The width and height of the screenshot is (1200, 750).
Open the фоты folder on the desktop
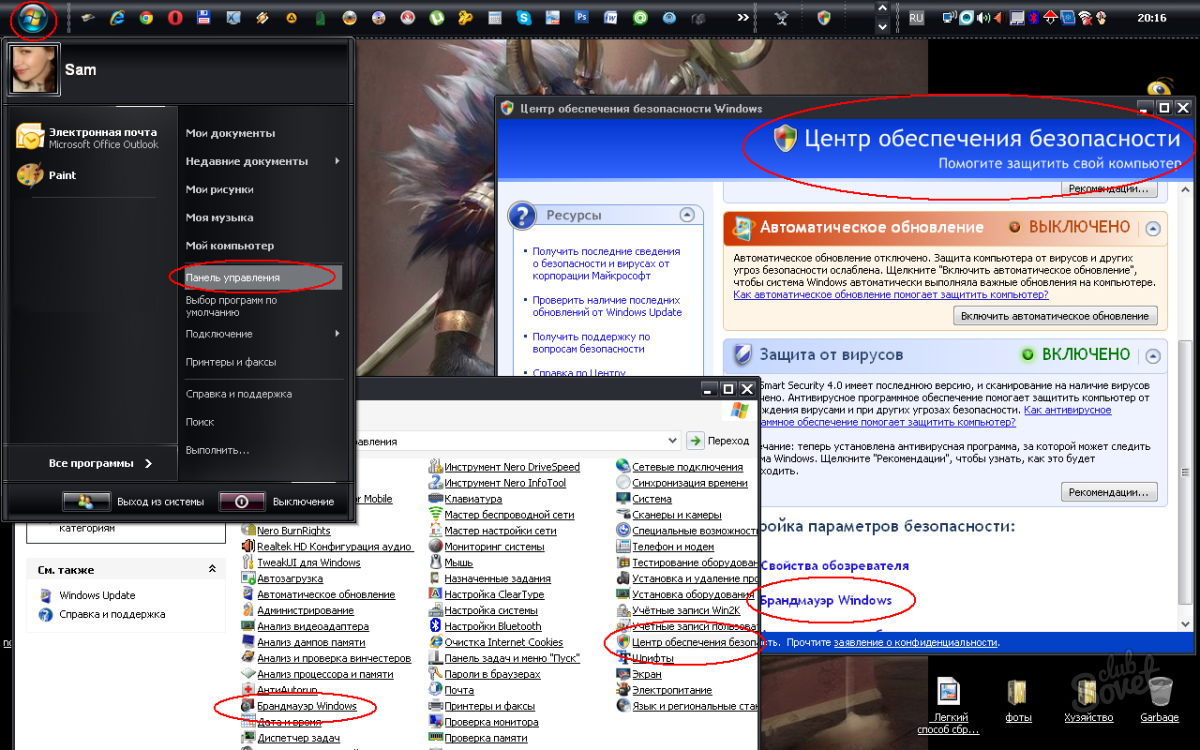pyautogui.click(x=1018, y=699)
